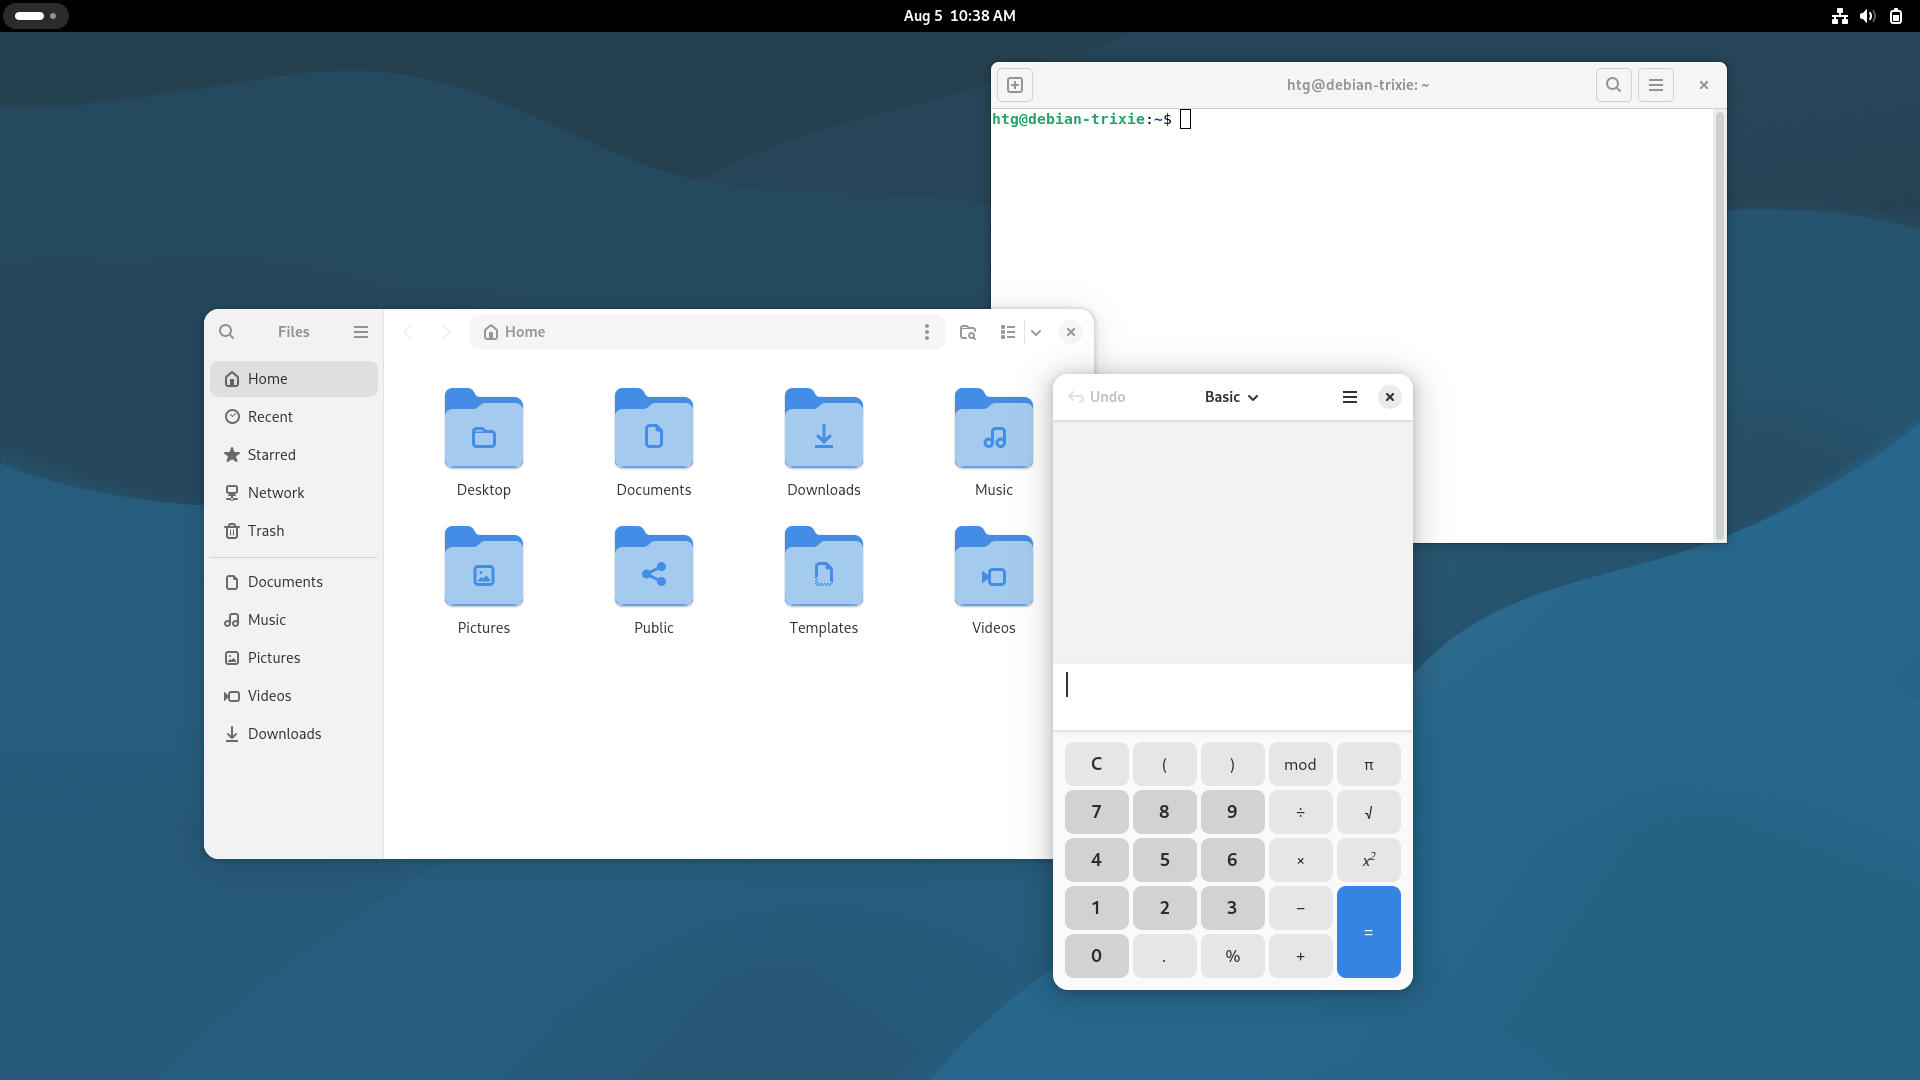The width and height of the screenshot is (1920, 1080).
Task: Click digit 0 on the calculator
Action: (x=1096, y=956)
